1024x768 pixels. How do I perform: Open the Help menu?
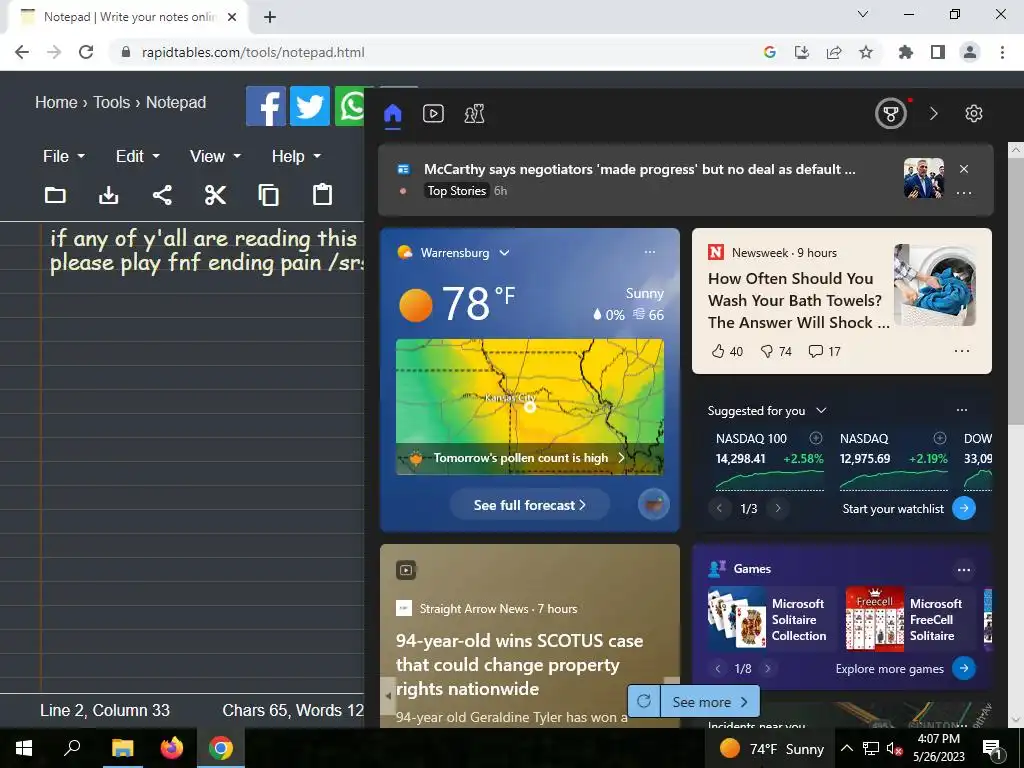[296, 157]
